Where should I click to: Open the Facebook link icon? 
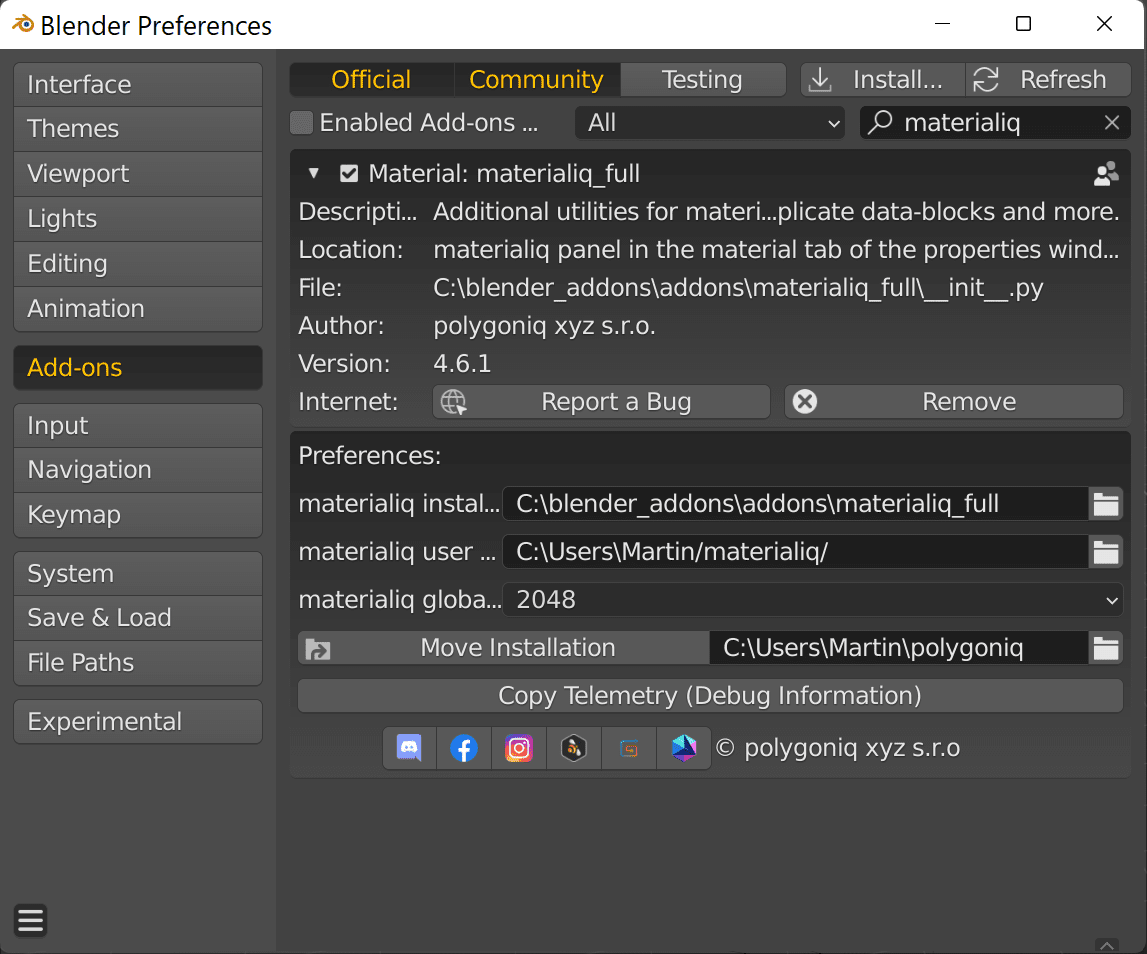point(464,748)
